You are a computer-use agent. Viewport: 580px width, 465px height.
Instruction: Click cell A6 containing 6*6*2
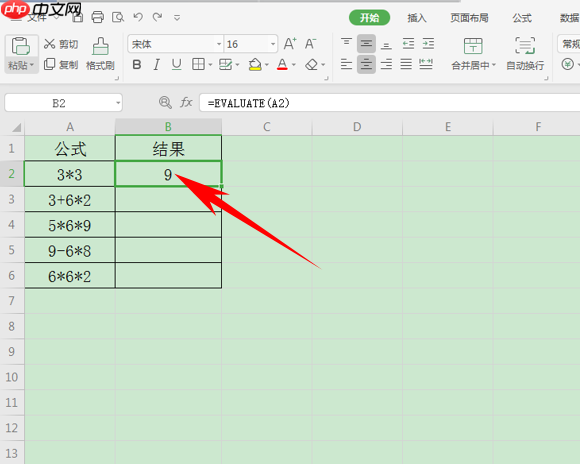coord(70,276)
